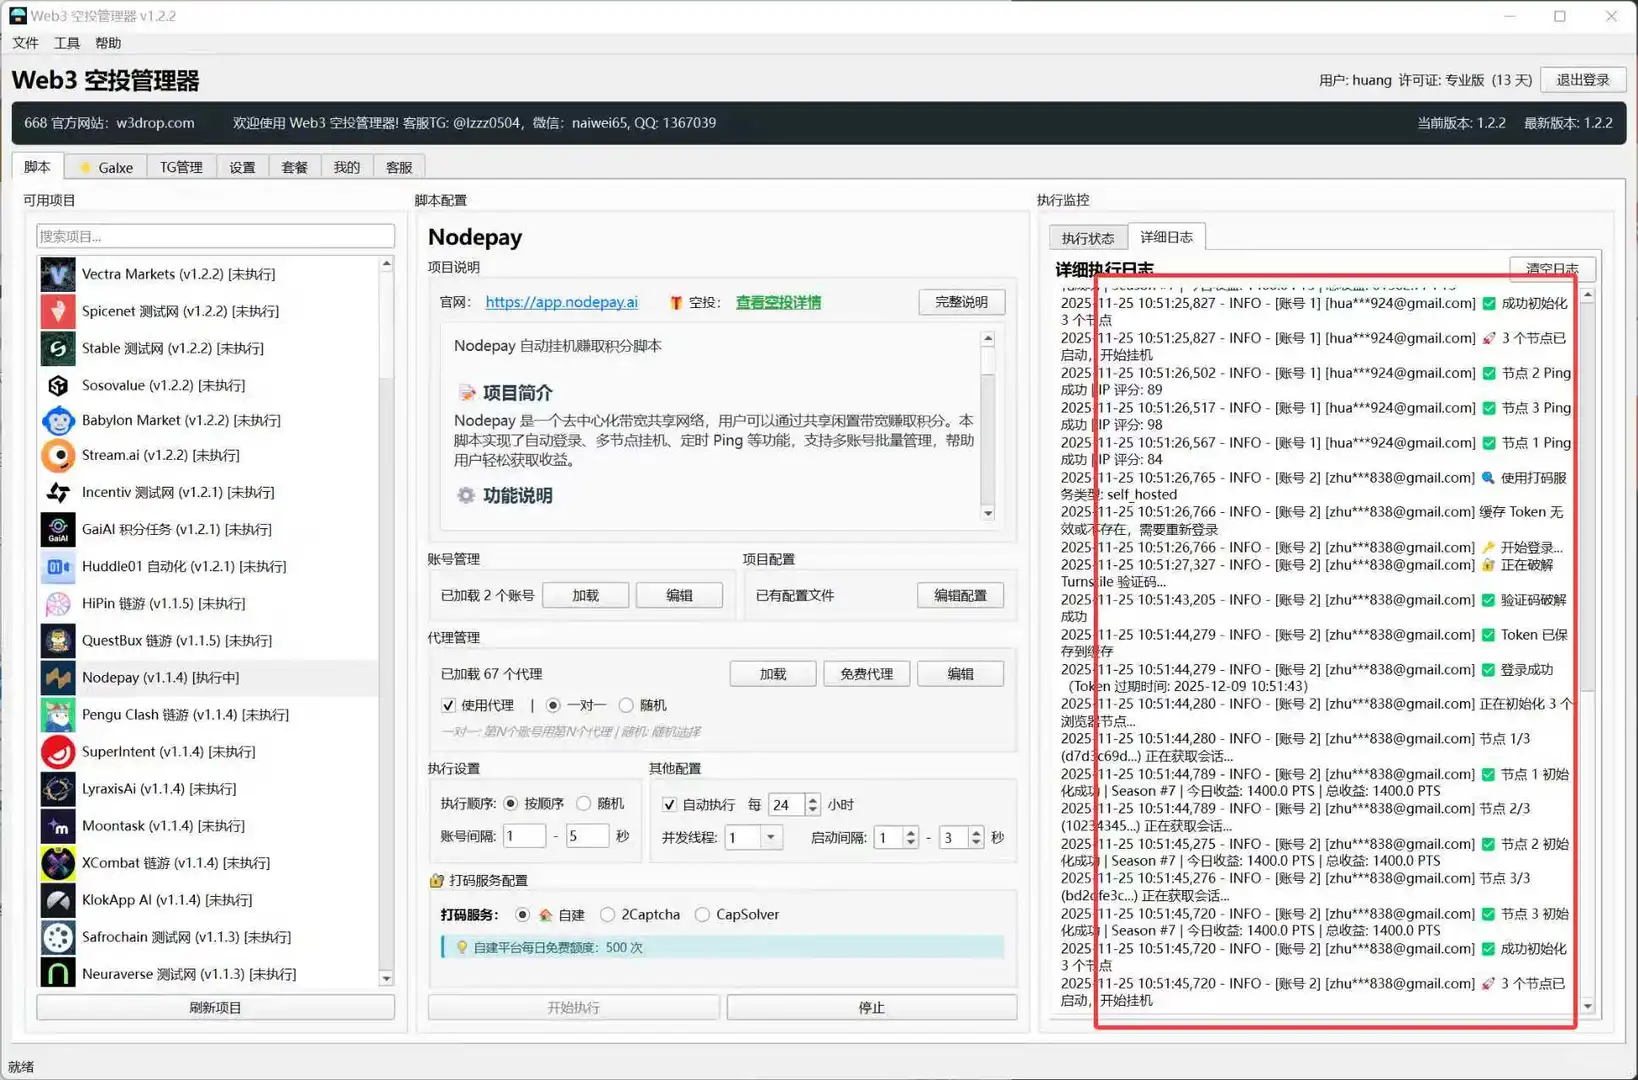Screen dimensions: 1638x1080
Task: Click the Spicenet 测试网 project icon
Action: click(x=58, y=311)
